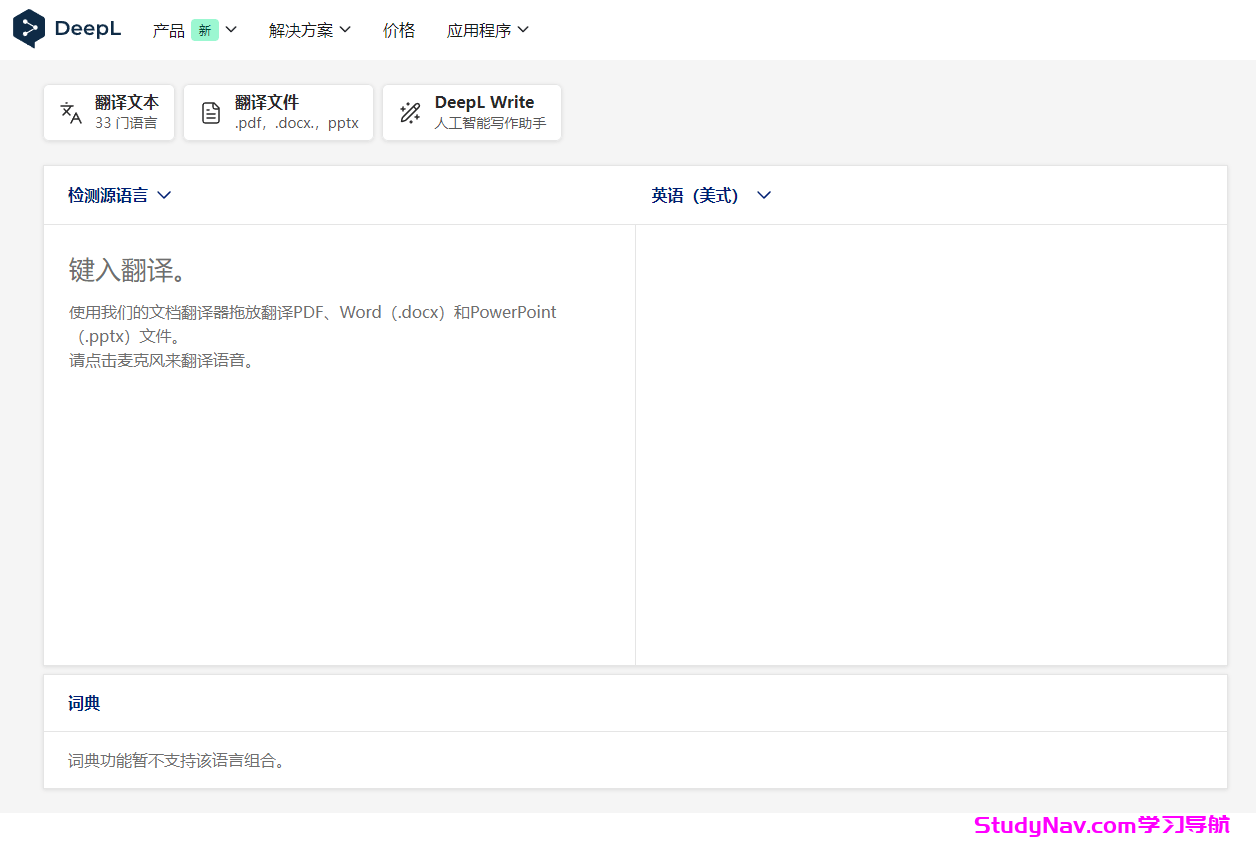Screen dimensions: 1256x863
Task: Click the 词典功能暂不支持该语言组合 message
Action: [x=179, y=761]
